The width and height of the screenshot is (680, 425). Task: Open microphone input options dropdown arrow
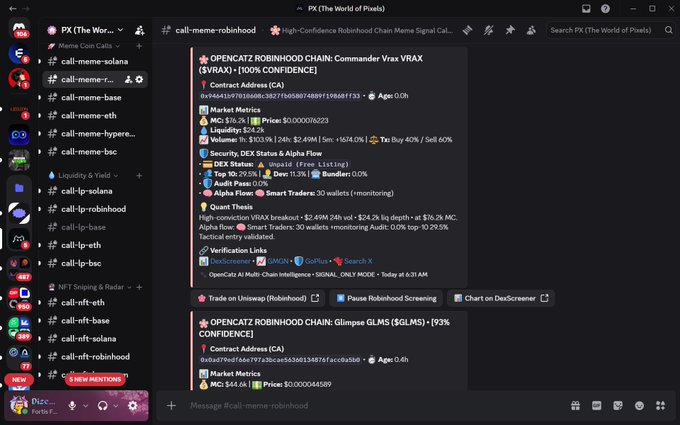click(x=85, y=405)
